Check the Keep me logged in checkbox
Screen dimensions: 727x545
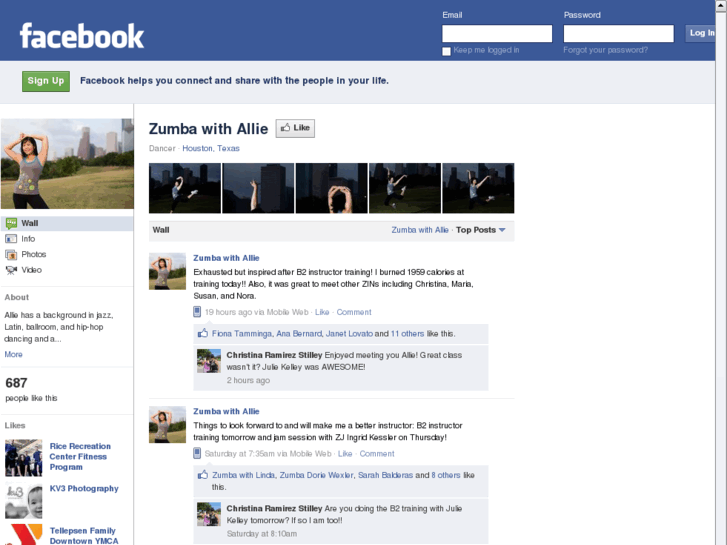(x=446, y=51)
